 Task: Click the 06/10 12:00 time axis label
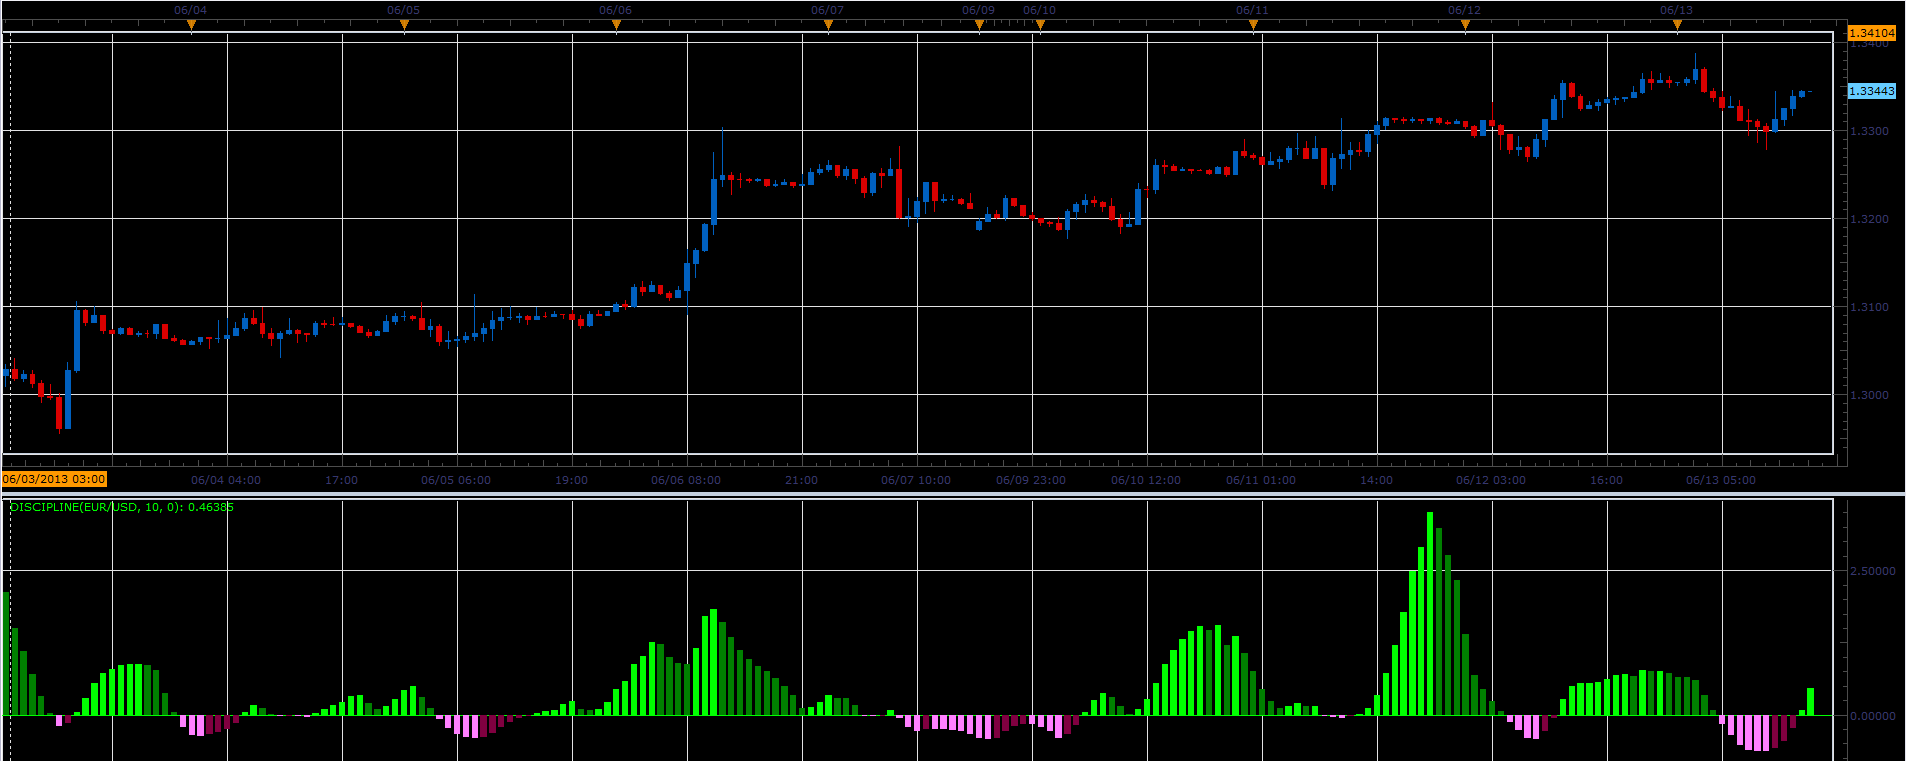(x=1146, y=480)
